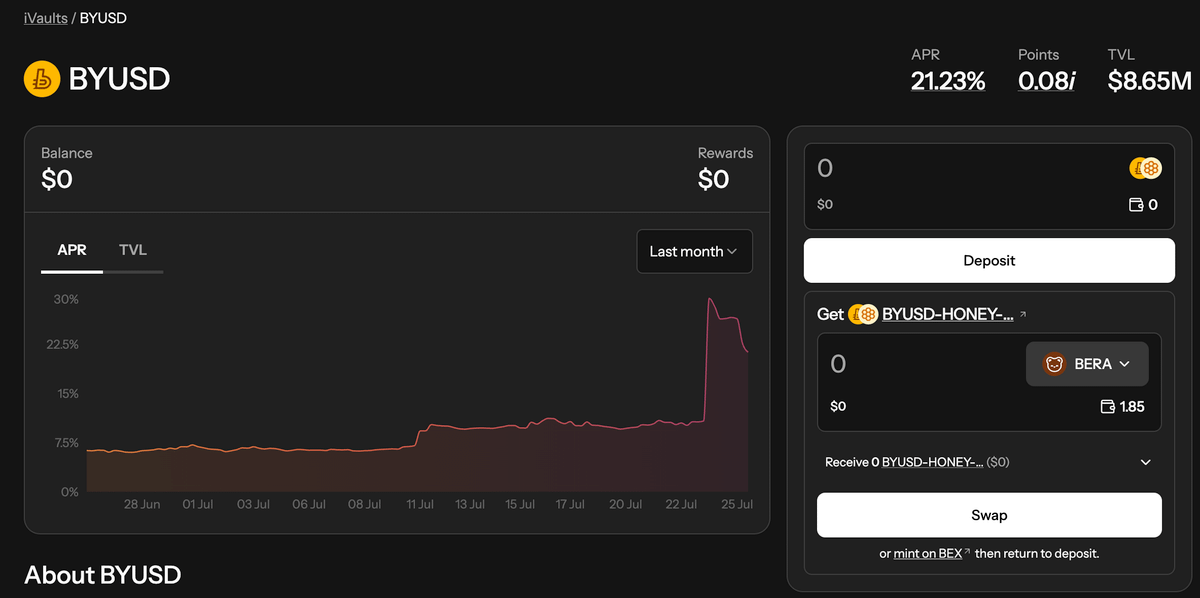Click the Balance $0 amount
The width and height of the screenshot is (1200, 598).
click(57, 179)
